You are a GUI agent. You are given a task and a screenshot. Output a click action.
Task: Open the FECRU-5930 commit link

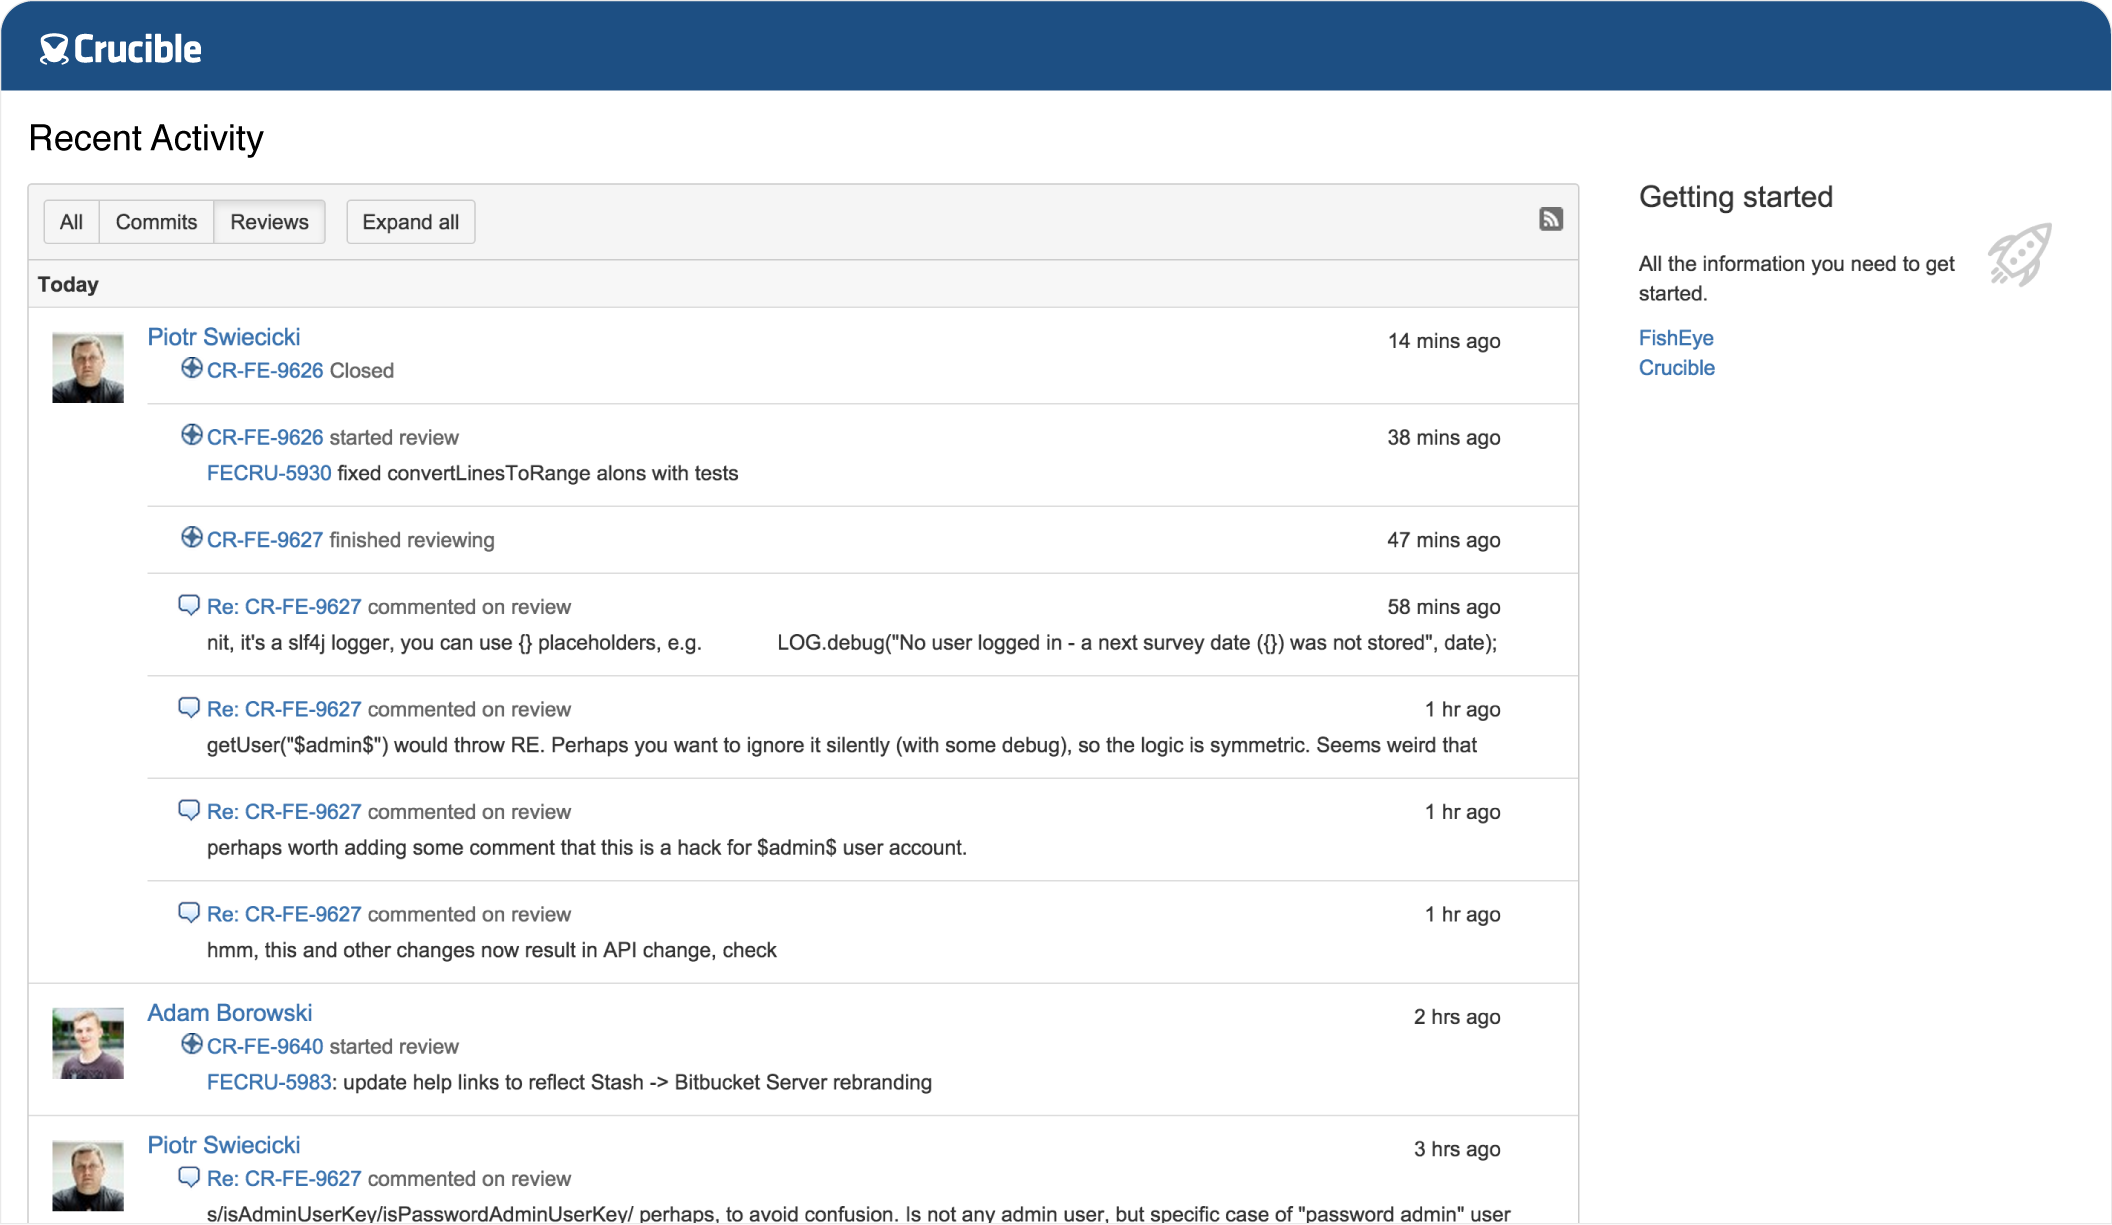coord(268,472)
